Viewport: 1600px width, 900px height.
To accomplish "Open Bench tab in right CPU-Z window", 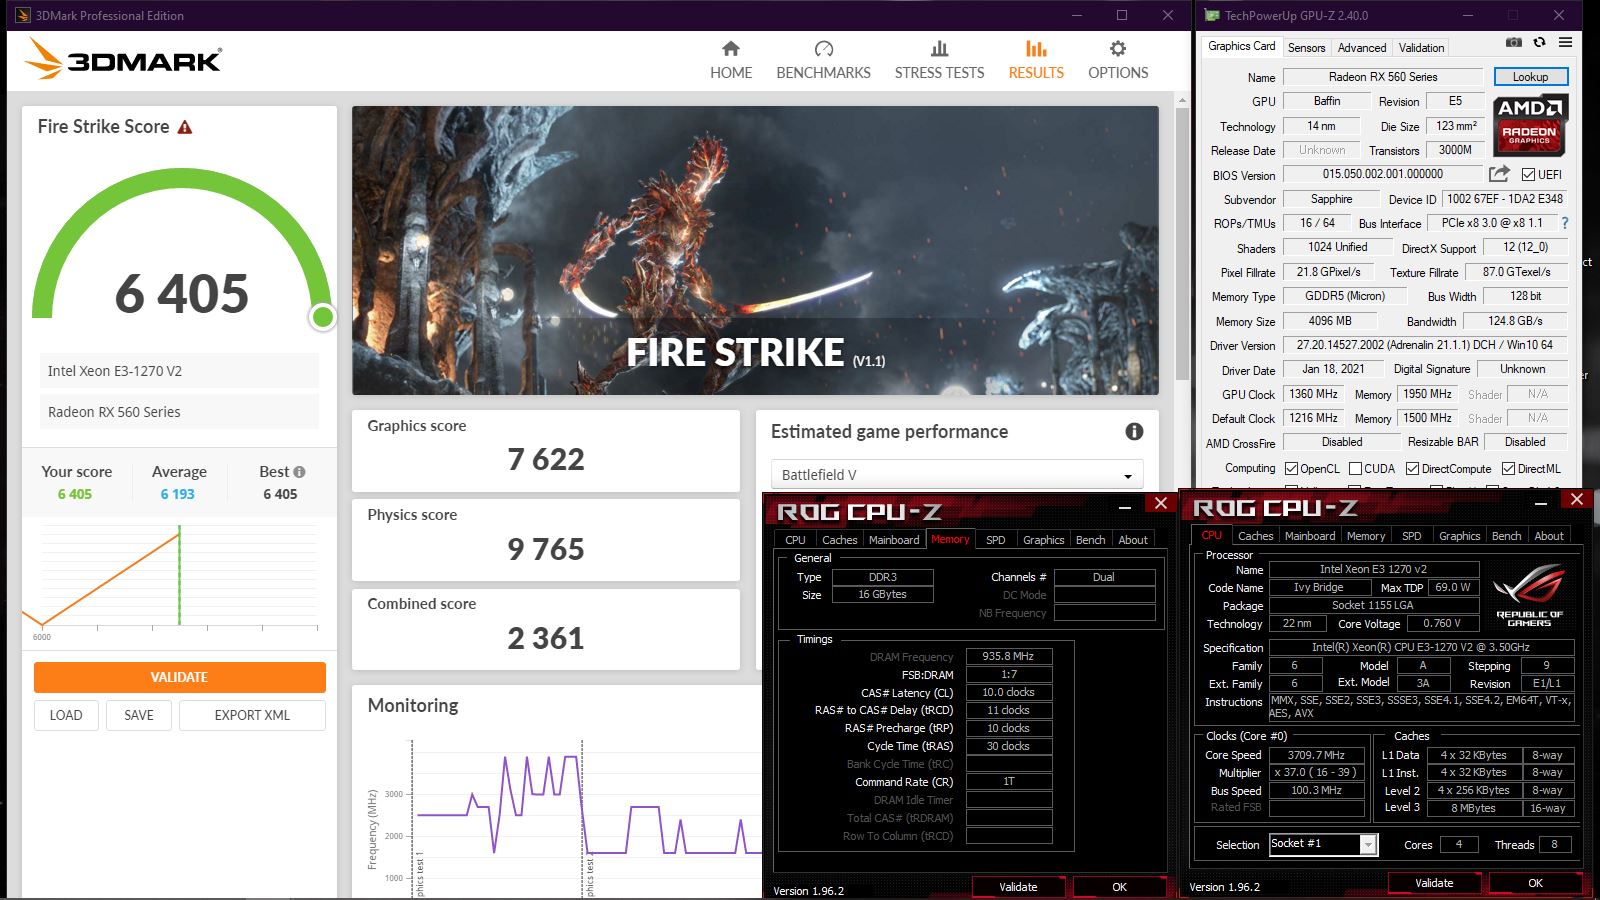I will tap(1506, 536).
